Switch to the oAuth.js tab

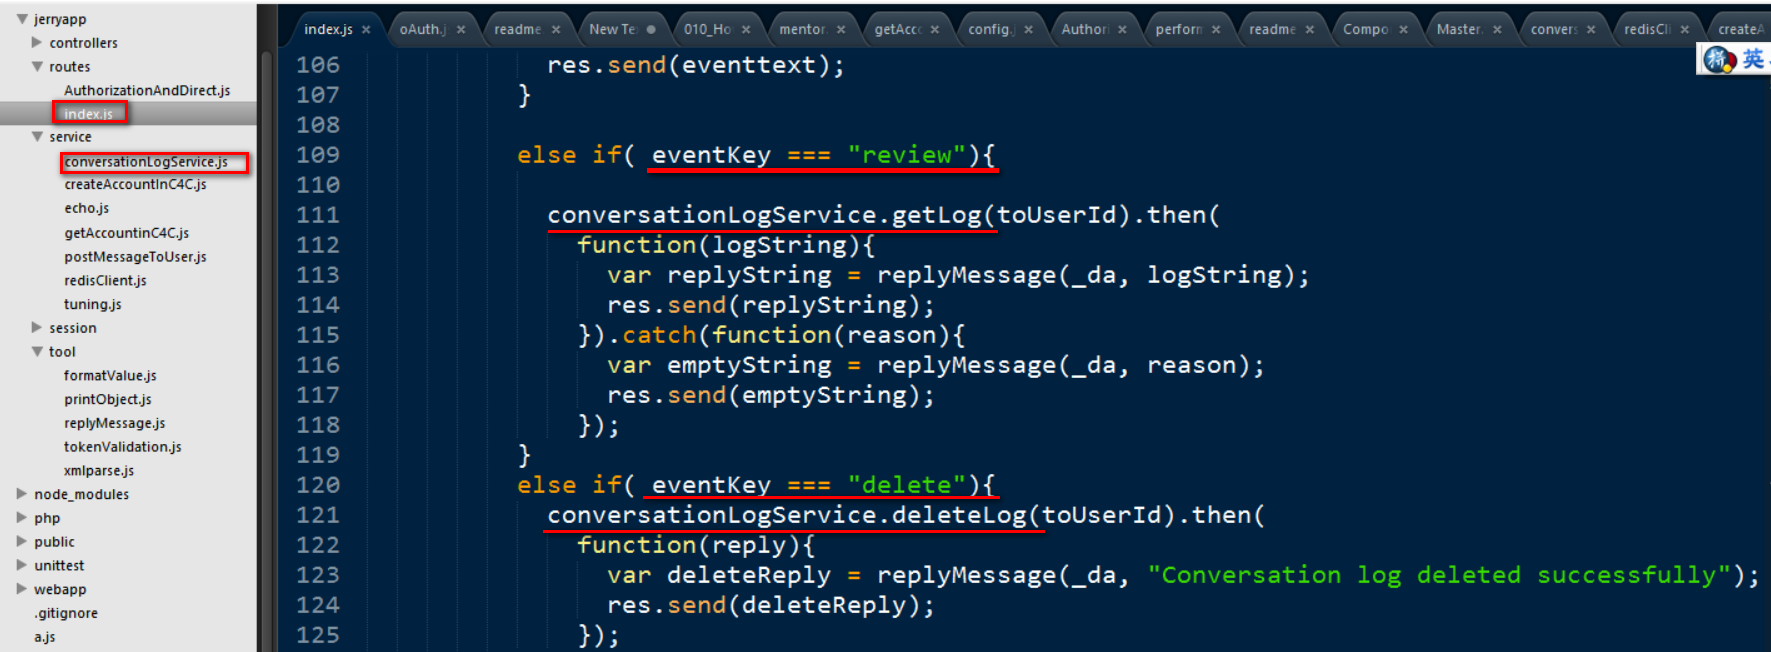click(423, 30)
